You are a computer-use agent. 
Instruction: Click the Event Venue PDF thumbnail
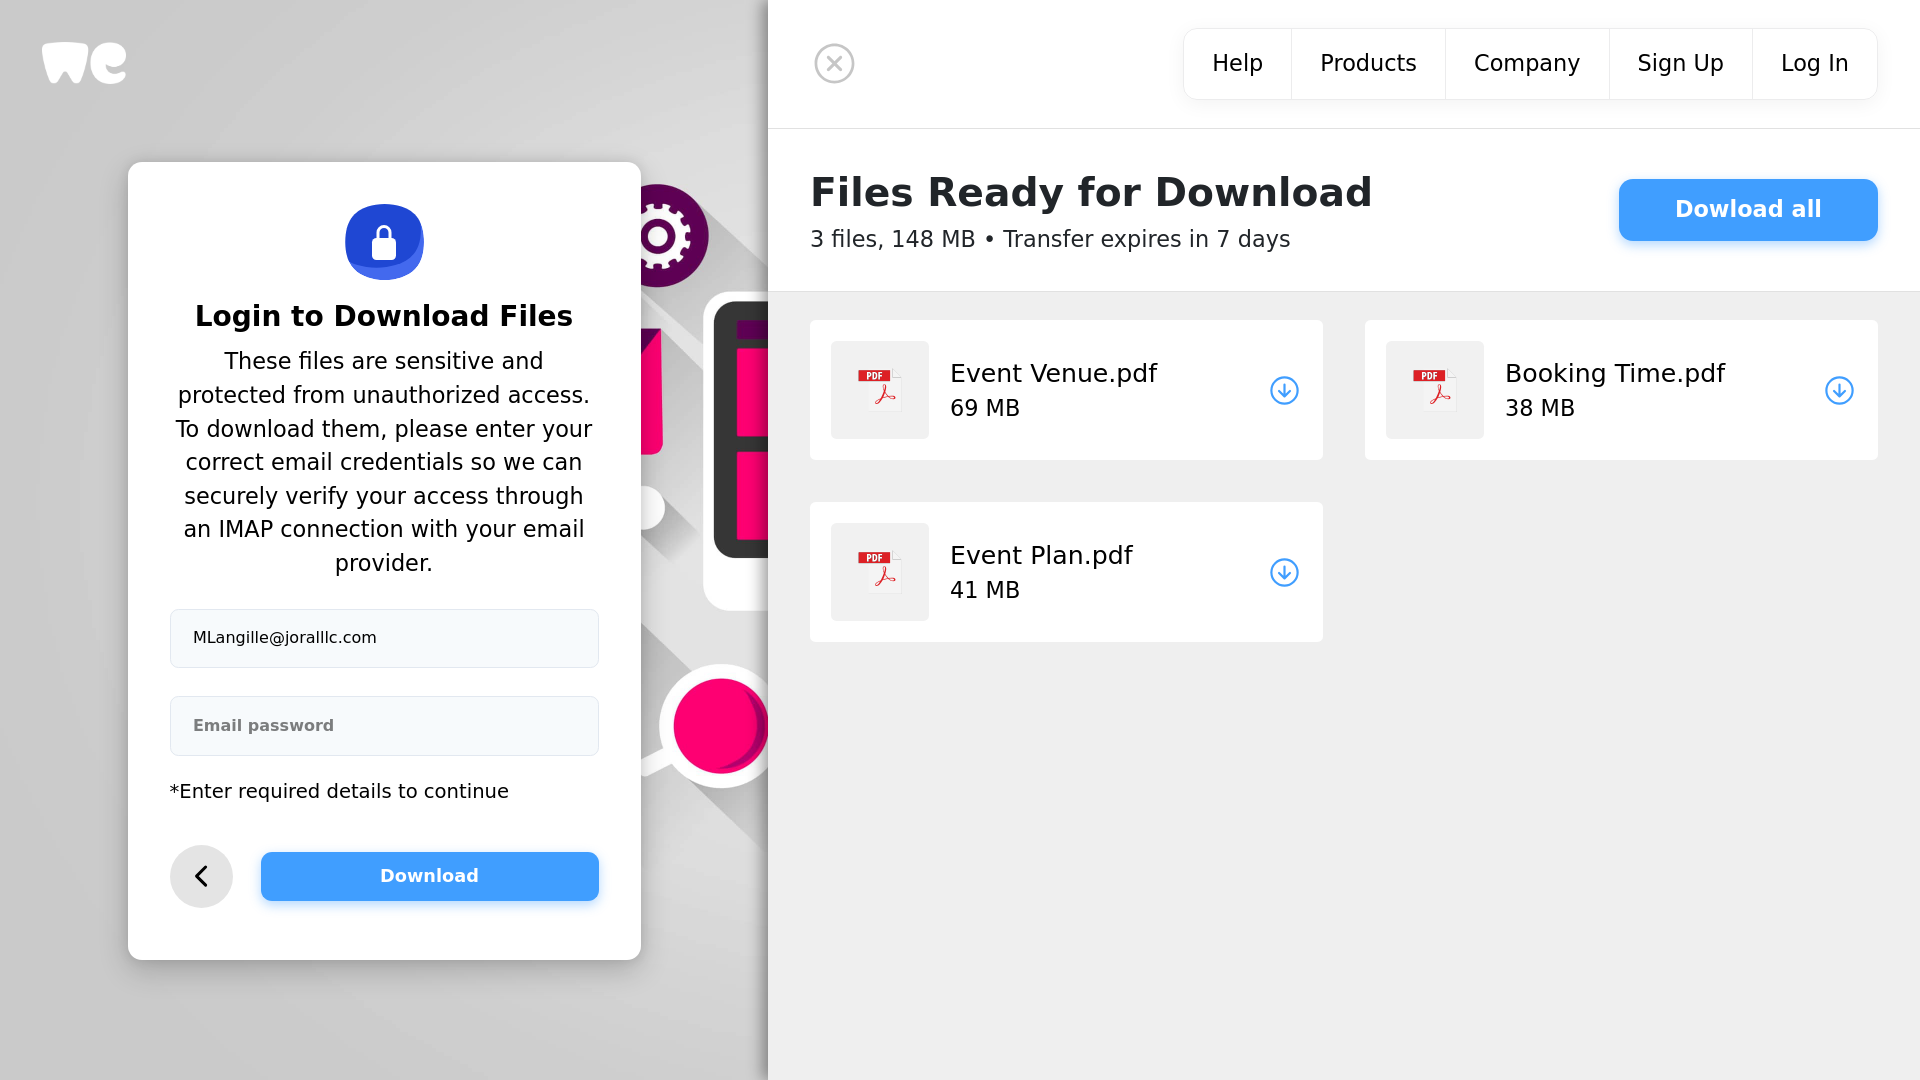(879, 390)
